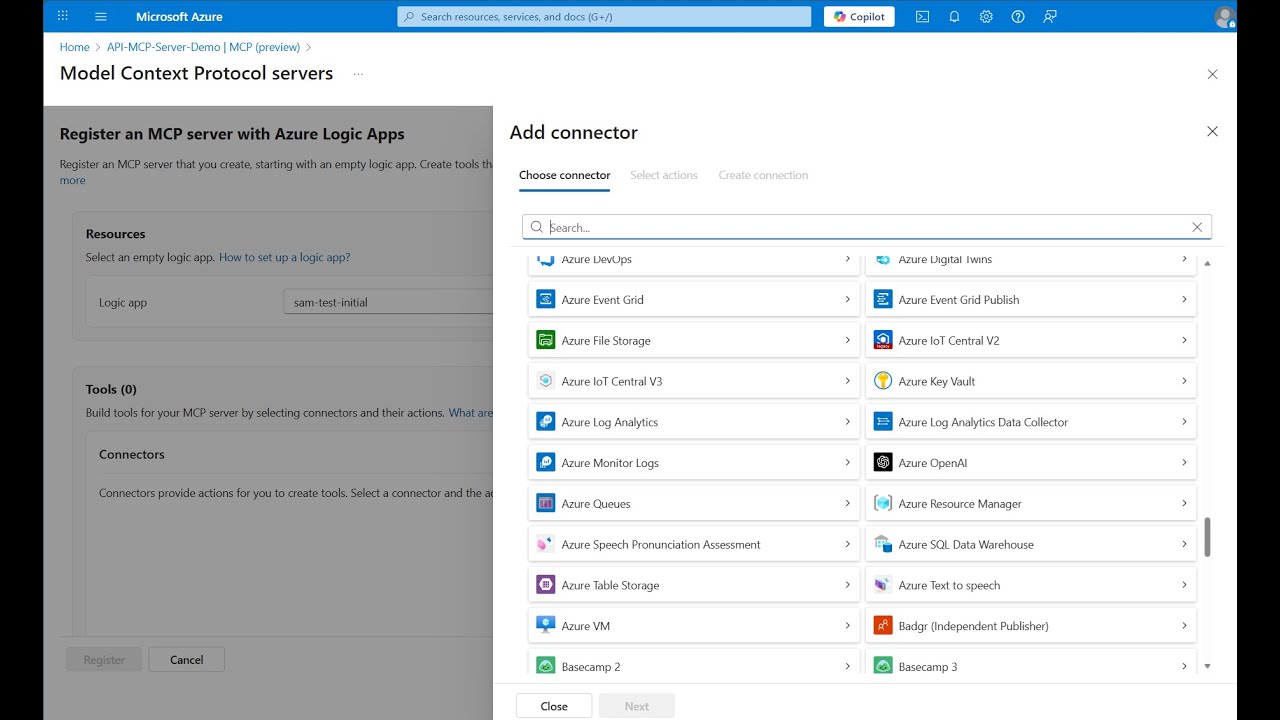Open the notifications bell
Viewport: 1280px width, 720px height.
click(954, 16)
